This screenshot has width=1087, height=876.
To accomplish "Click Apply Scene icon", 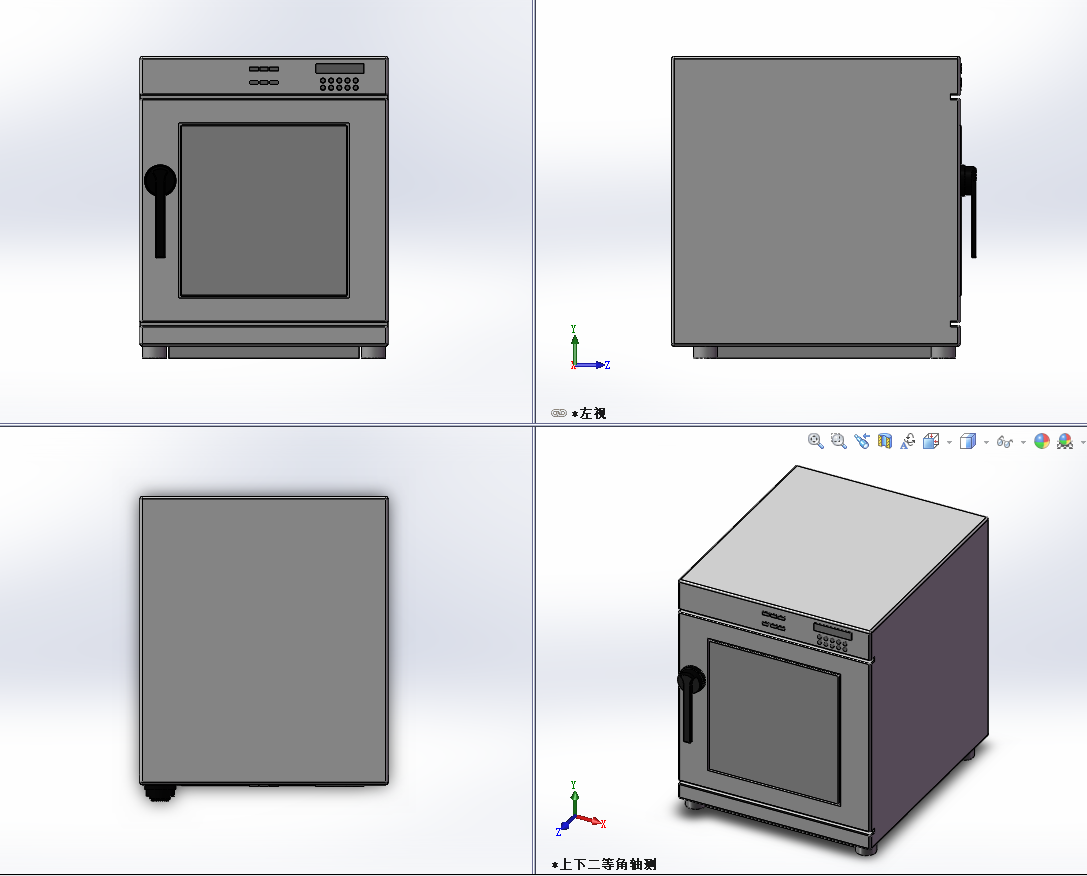I will point(1065,441).
